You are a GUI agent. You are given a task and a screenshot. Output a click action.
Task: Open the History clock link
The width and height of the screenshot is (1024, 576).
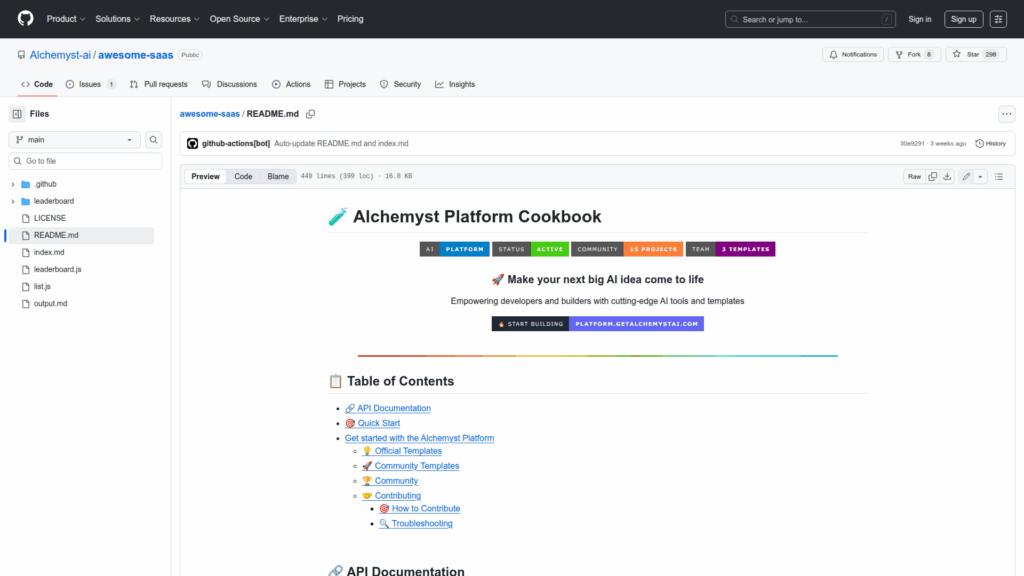pyautogui.click(x=991, y=144)
